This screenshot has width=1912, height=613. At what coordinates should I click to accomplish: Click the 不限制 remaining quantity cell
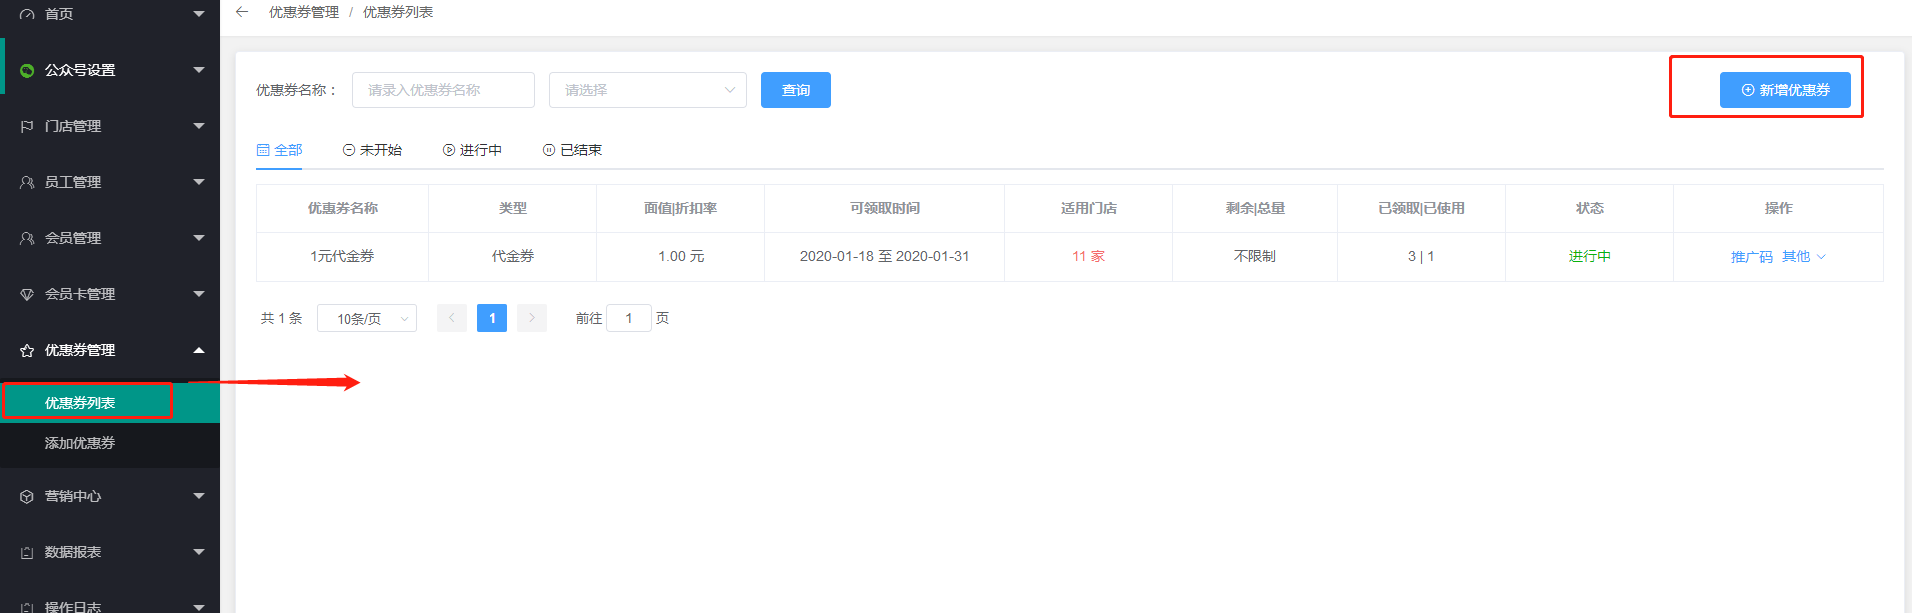1255,257
